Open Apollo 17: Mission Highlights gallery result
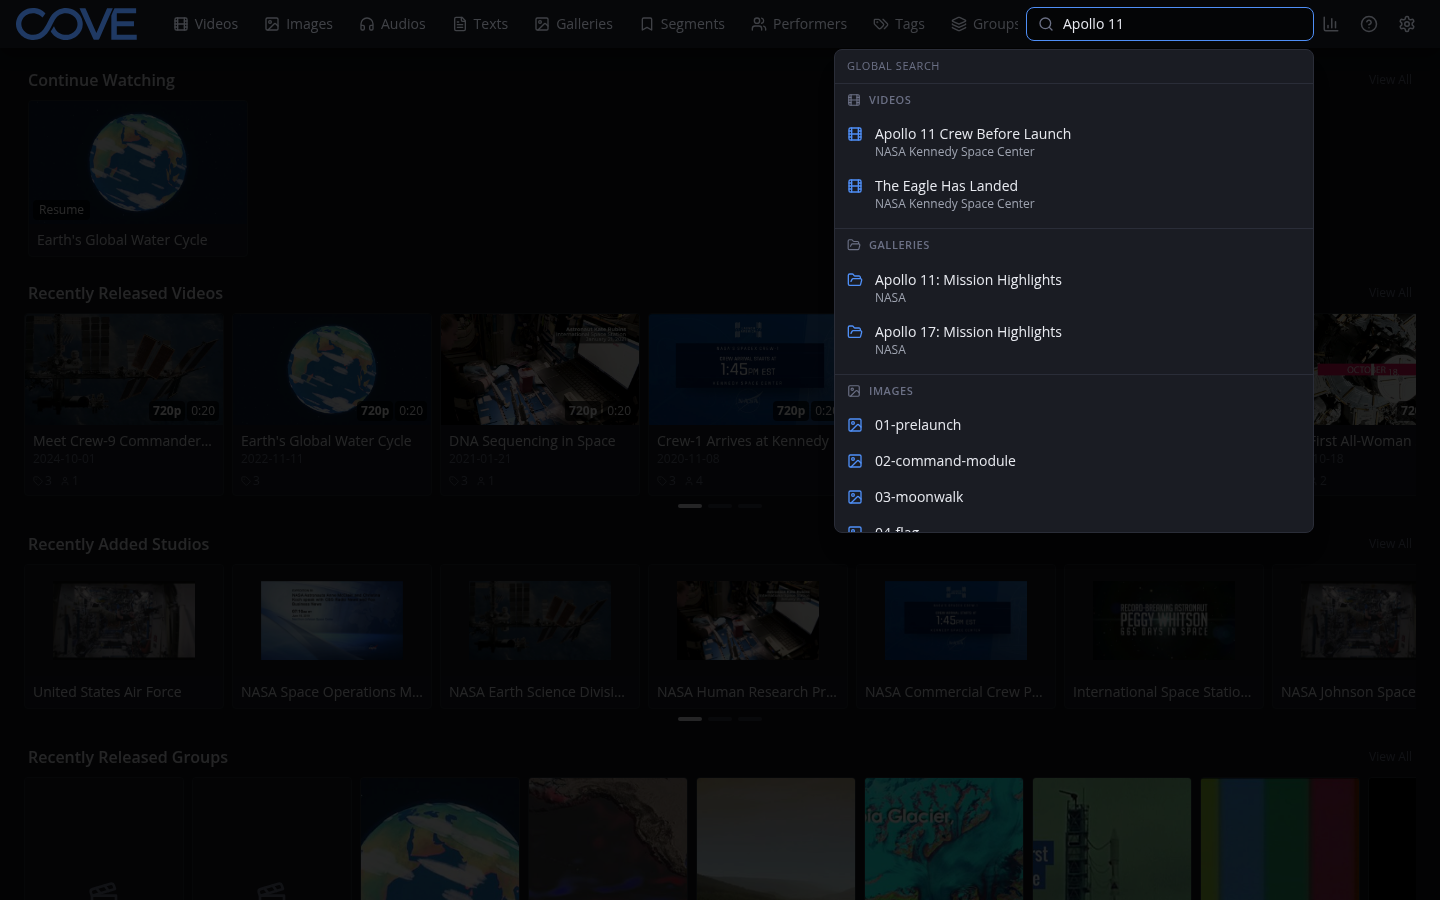This screenshot has width=1440, height=900. (x=1074, y=340)
